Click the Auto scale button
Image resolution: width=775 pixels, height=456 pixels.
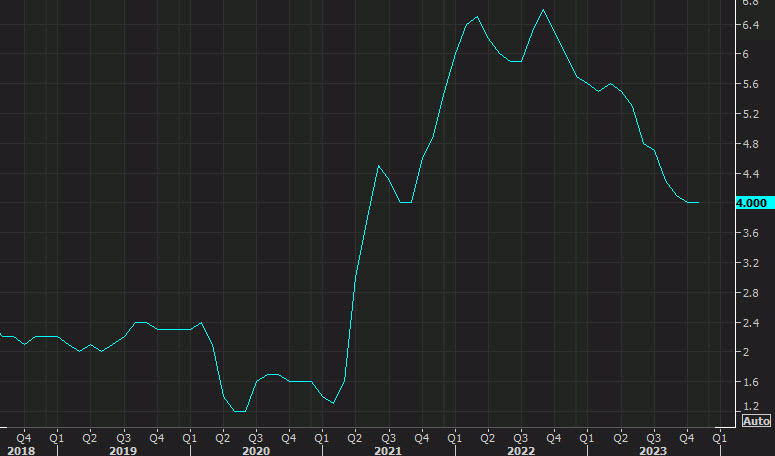755,421
